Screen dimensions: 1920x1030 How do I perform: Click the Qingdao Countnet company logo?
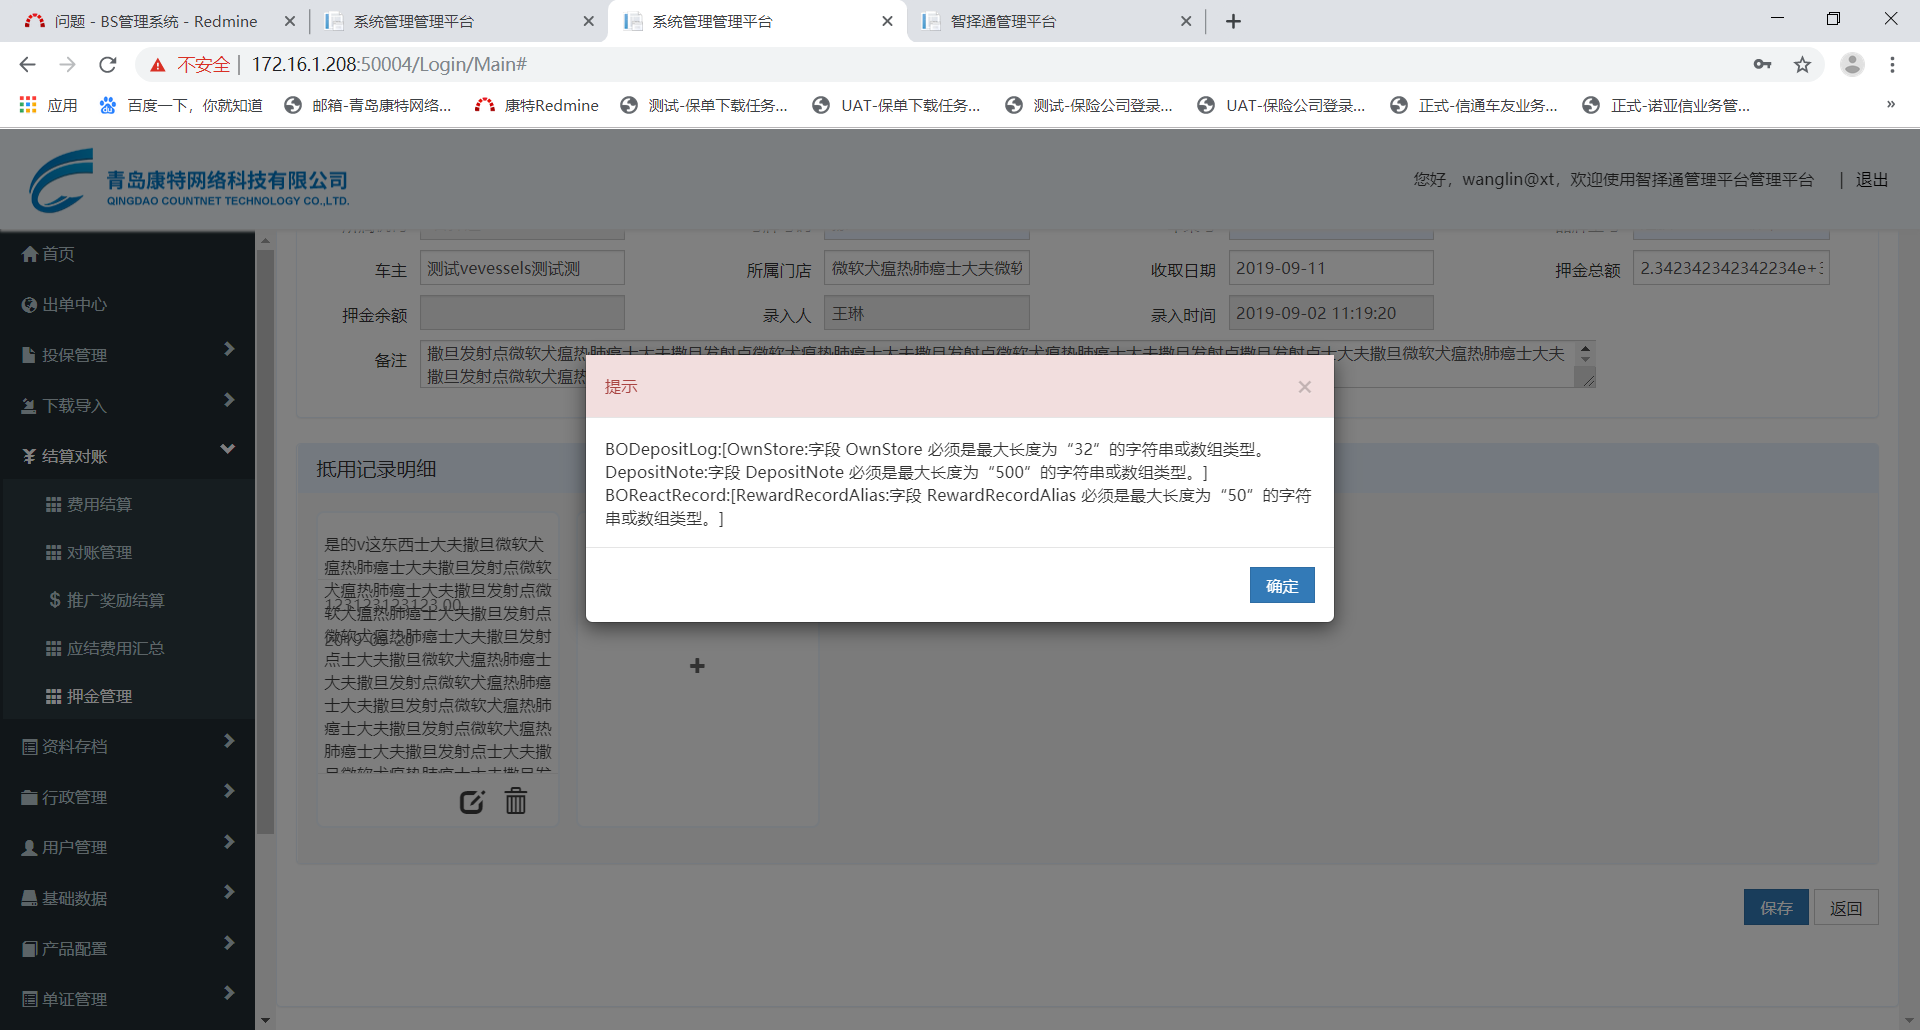coord(189,180)
